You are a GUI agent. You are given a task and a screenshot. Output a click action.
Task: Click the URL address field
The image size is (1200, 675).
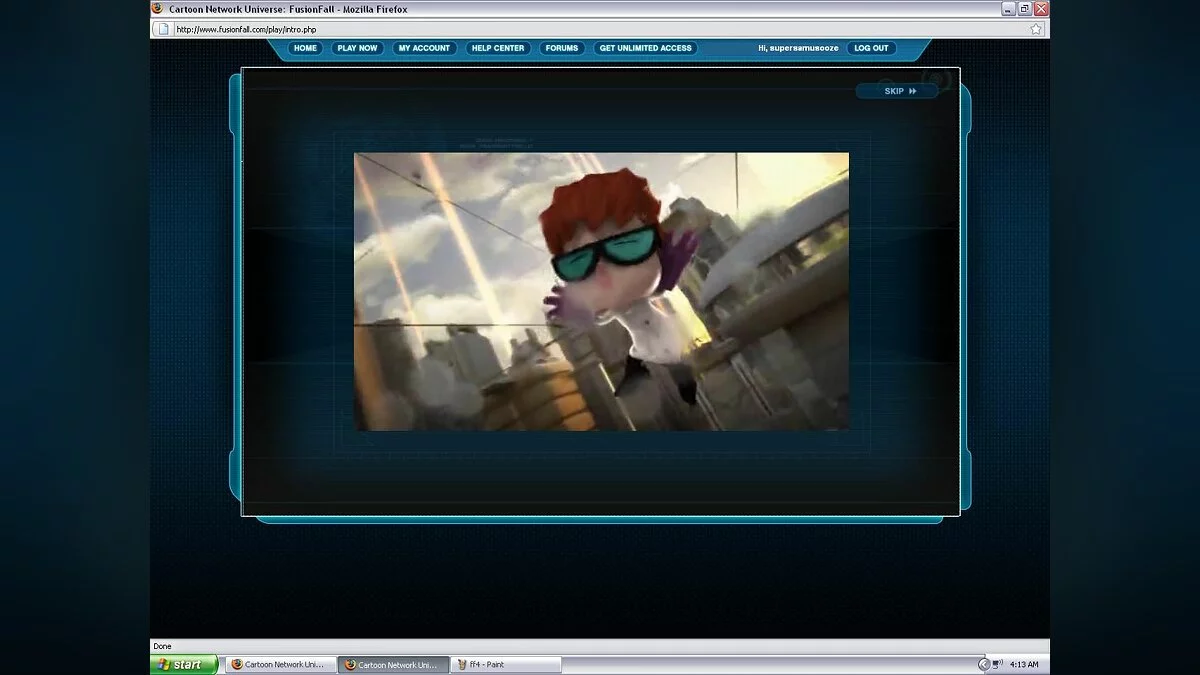coord(600,29)
